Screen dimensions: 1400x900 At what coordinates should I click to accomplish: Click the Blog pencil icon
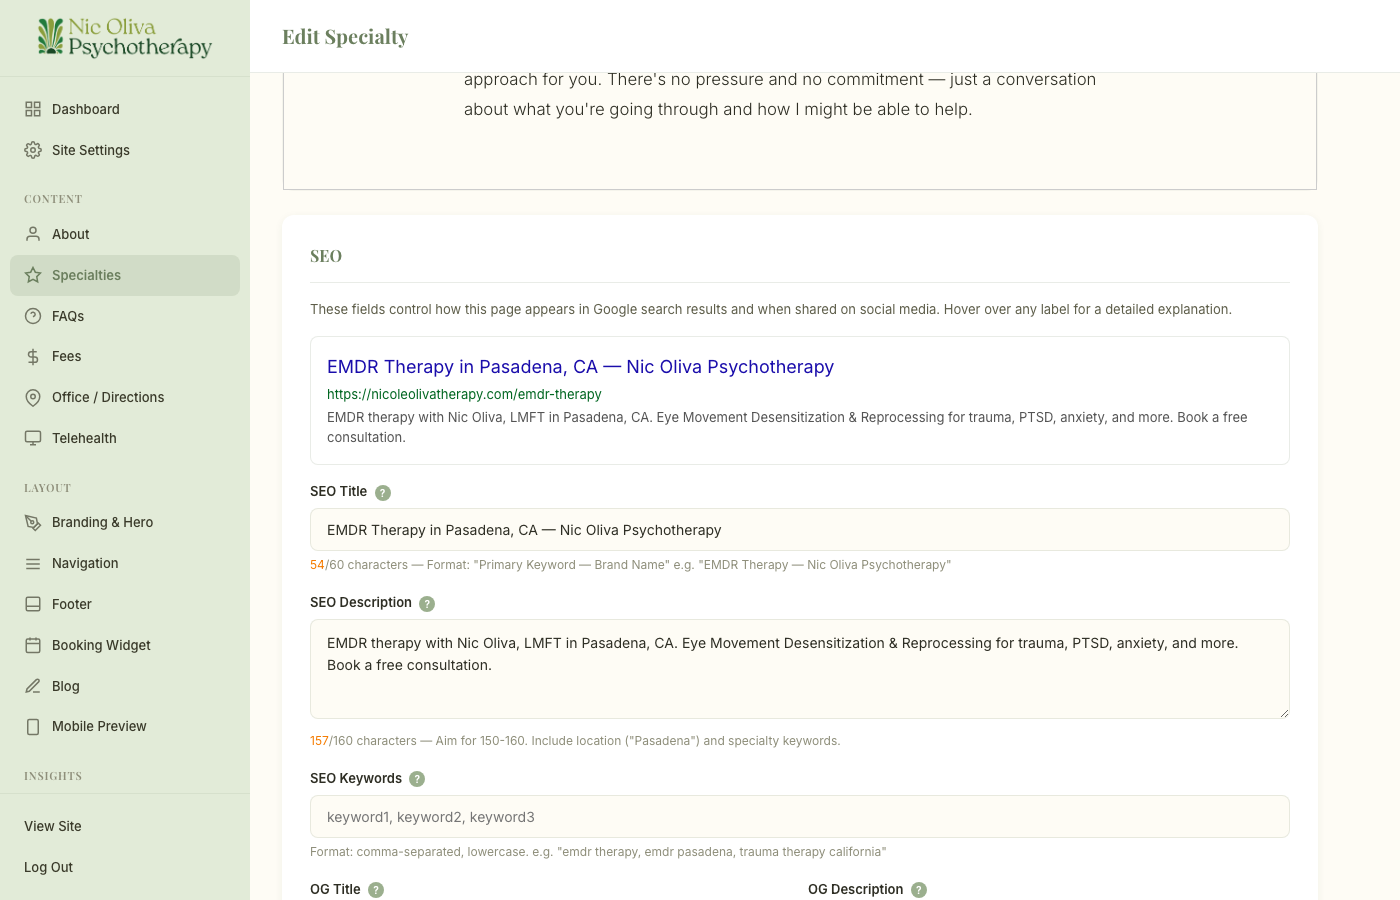point(33,686)
